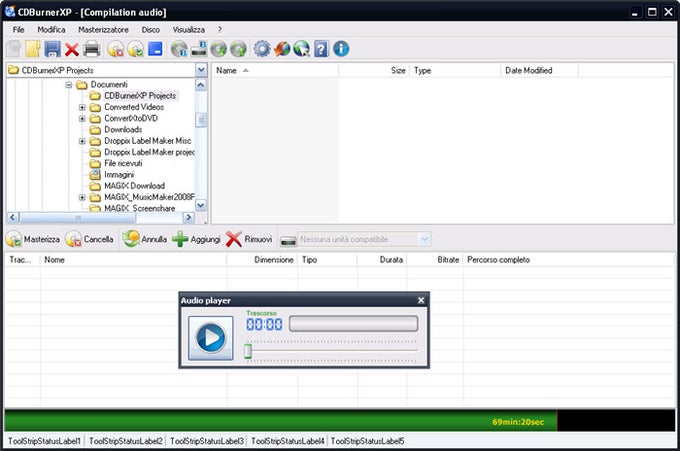
Task: Click the globe with orange arrow icon
Action: point(282,49)
